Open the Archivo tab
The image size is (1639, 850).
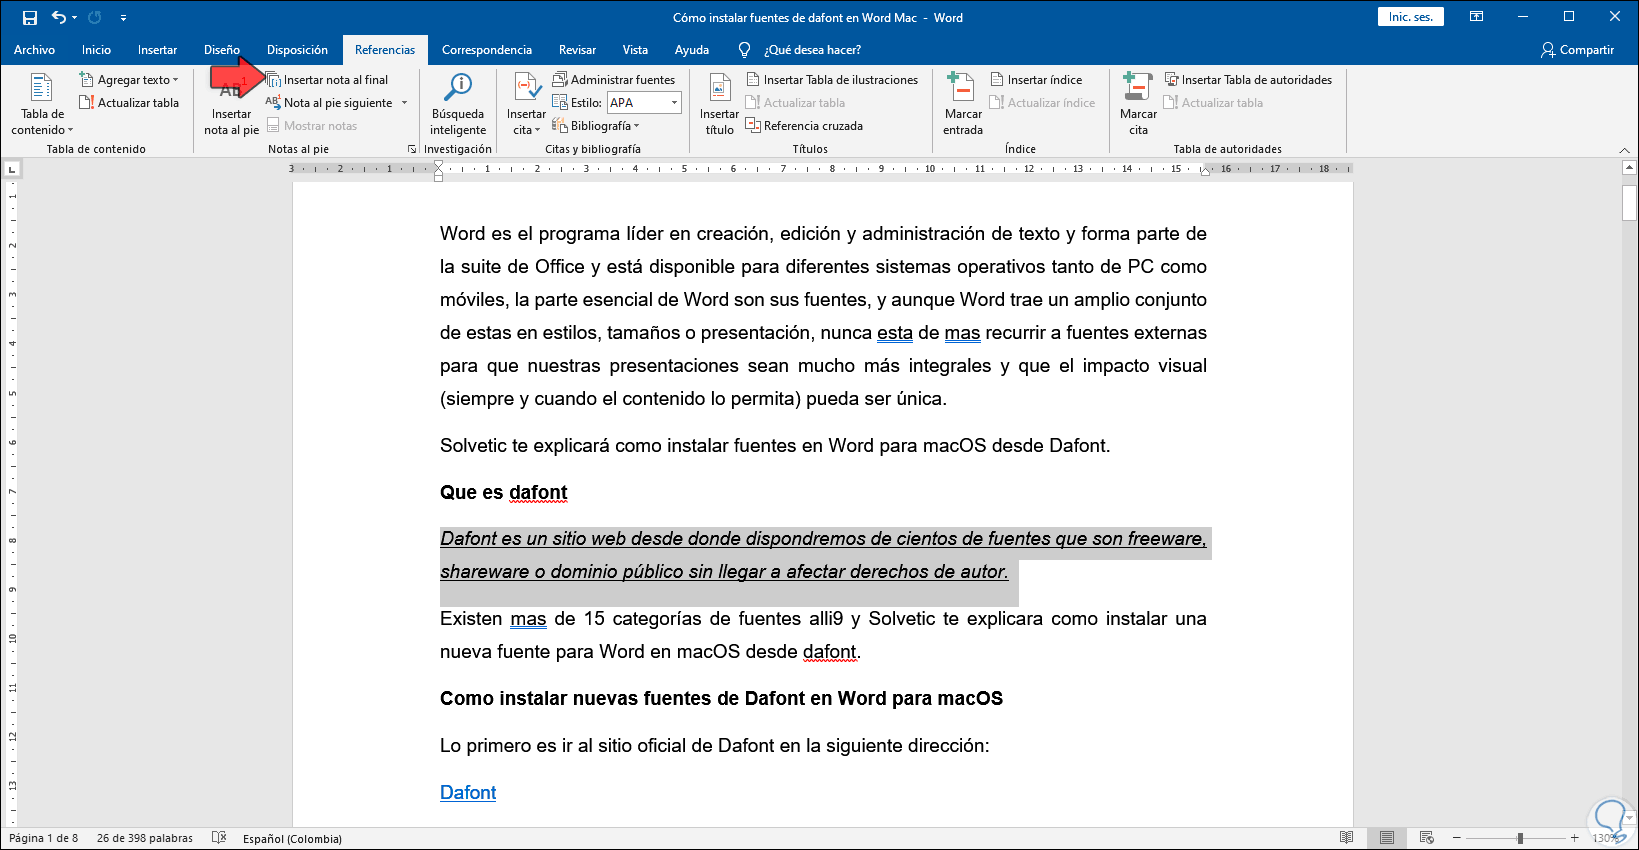[35, 50]
